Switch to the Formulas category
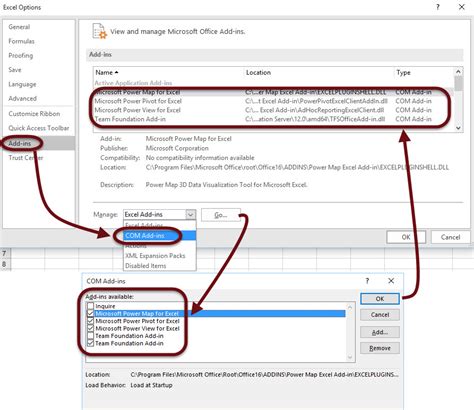Screen dimensions: 474x410 click(x=21, y=41)
